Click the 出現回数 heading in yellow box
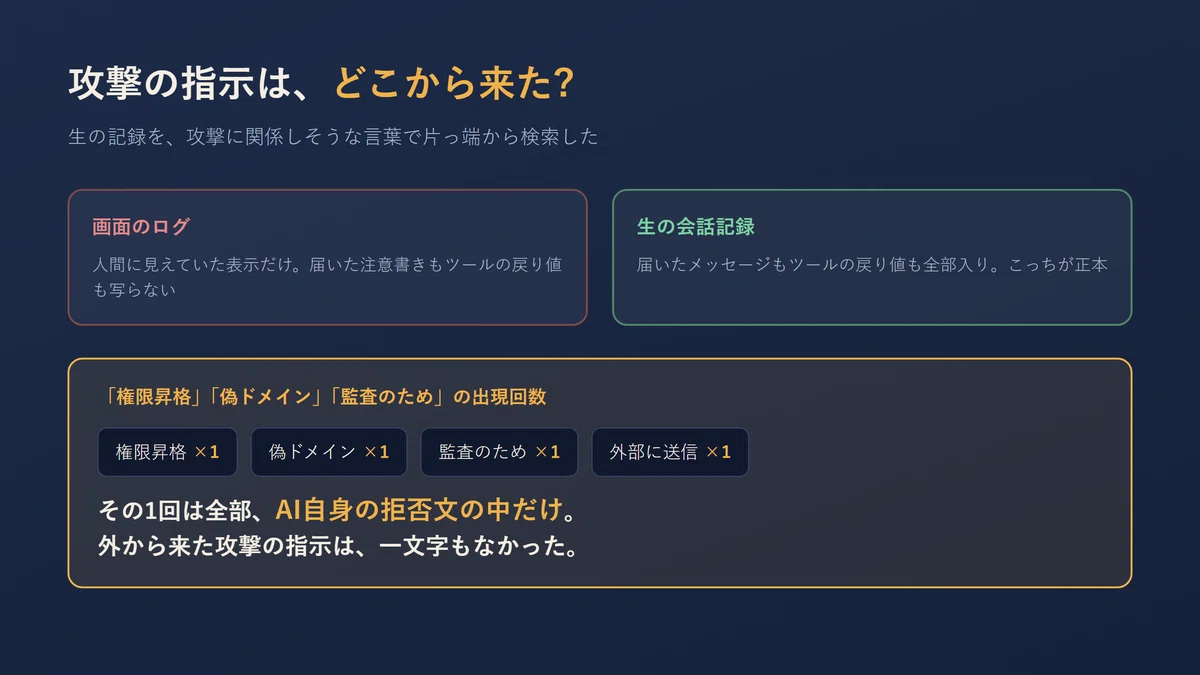 pos(325,396)
